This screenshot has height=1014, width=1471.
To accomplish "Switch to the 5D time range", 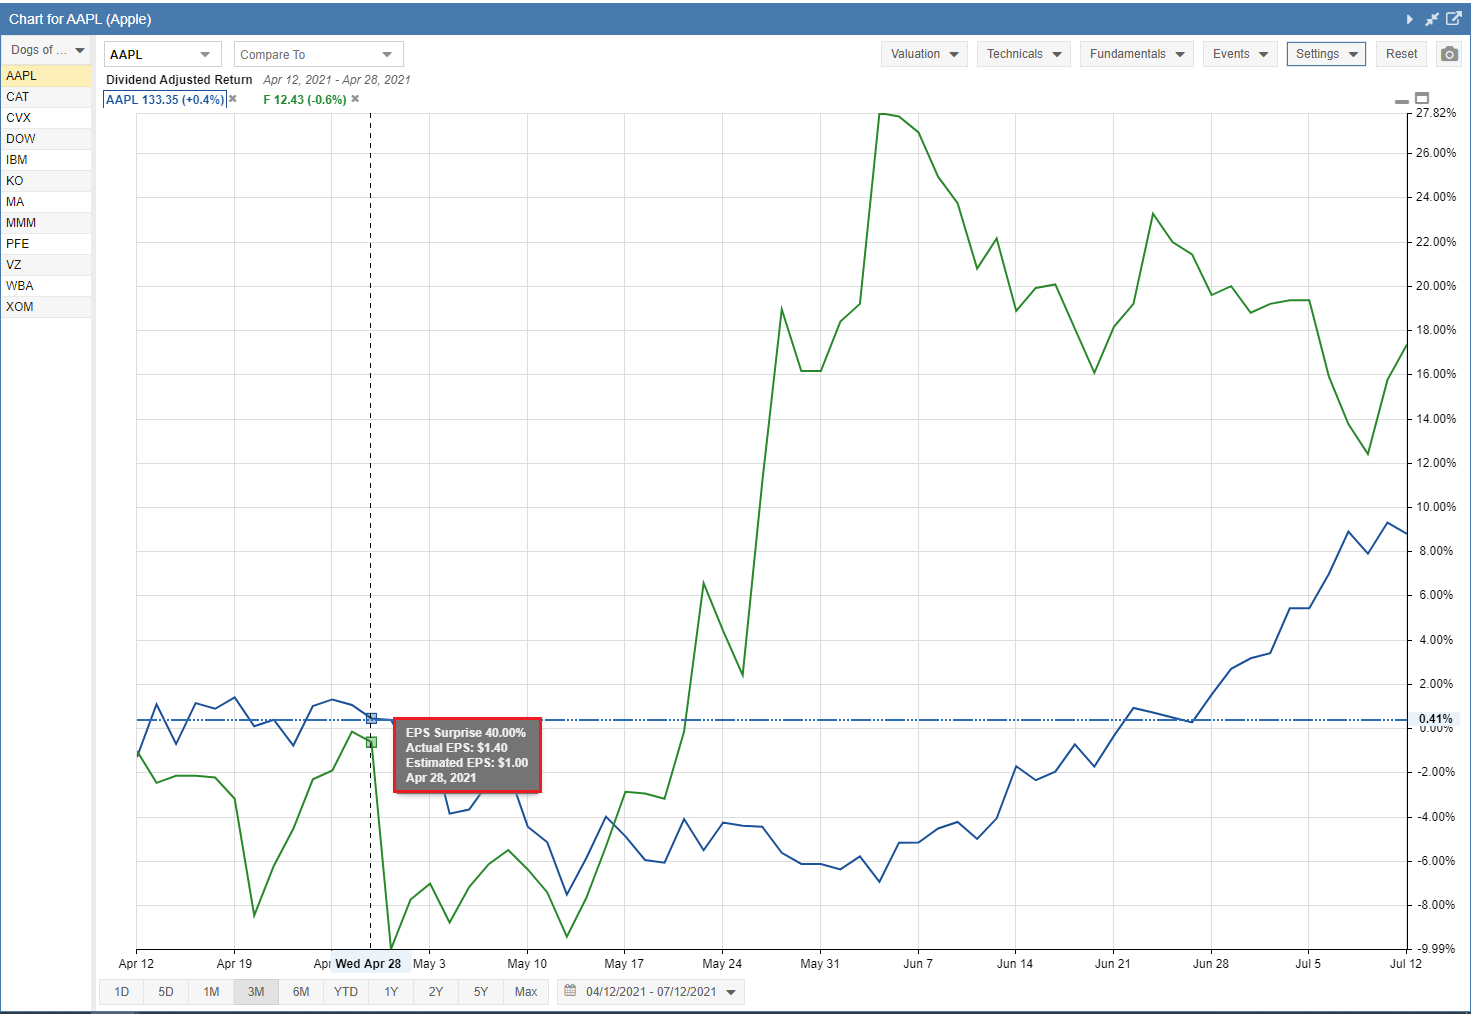I will point(166,992).
